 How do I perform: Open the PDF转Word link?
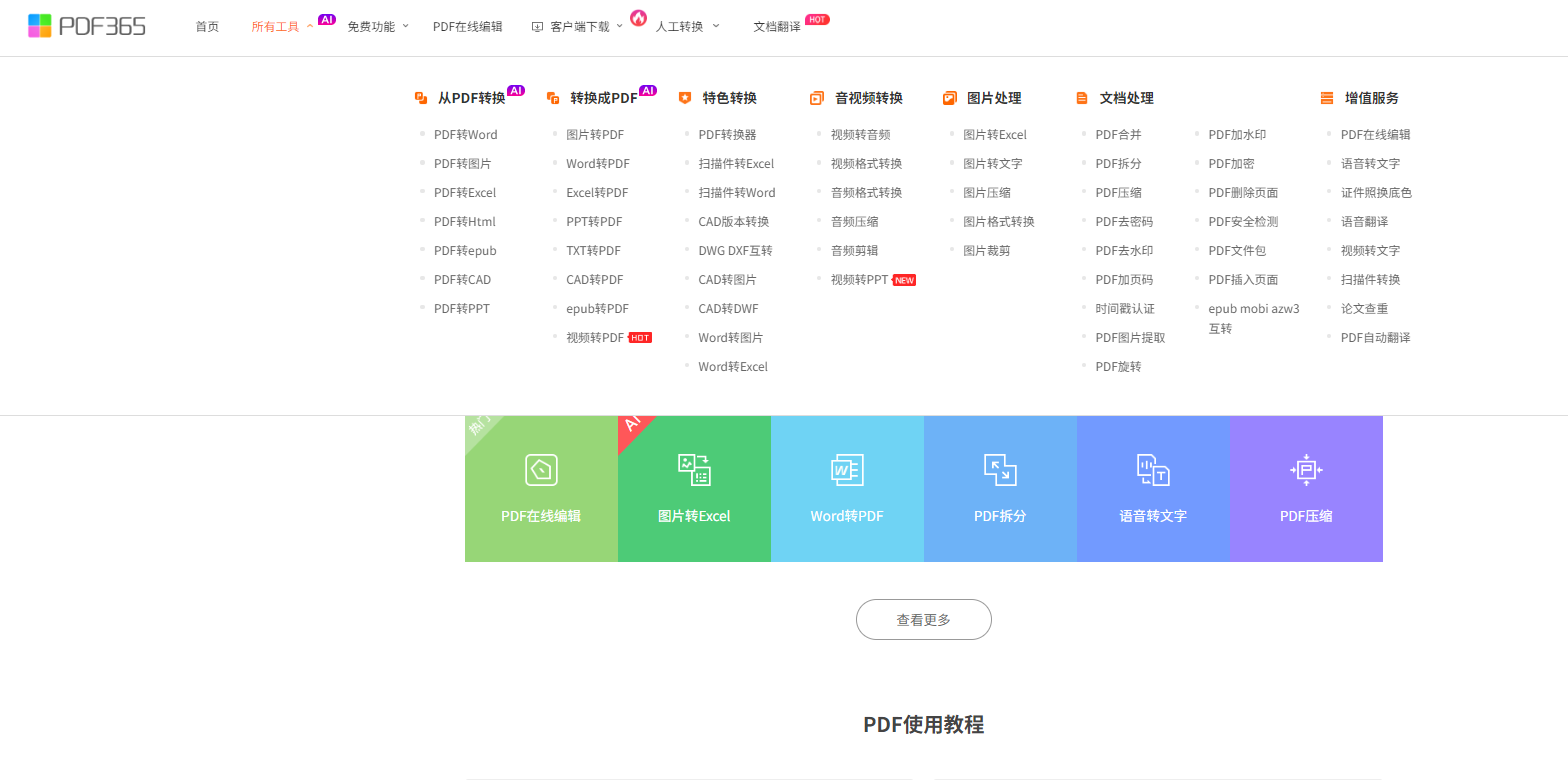465,135
